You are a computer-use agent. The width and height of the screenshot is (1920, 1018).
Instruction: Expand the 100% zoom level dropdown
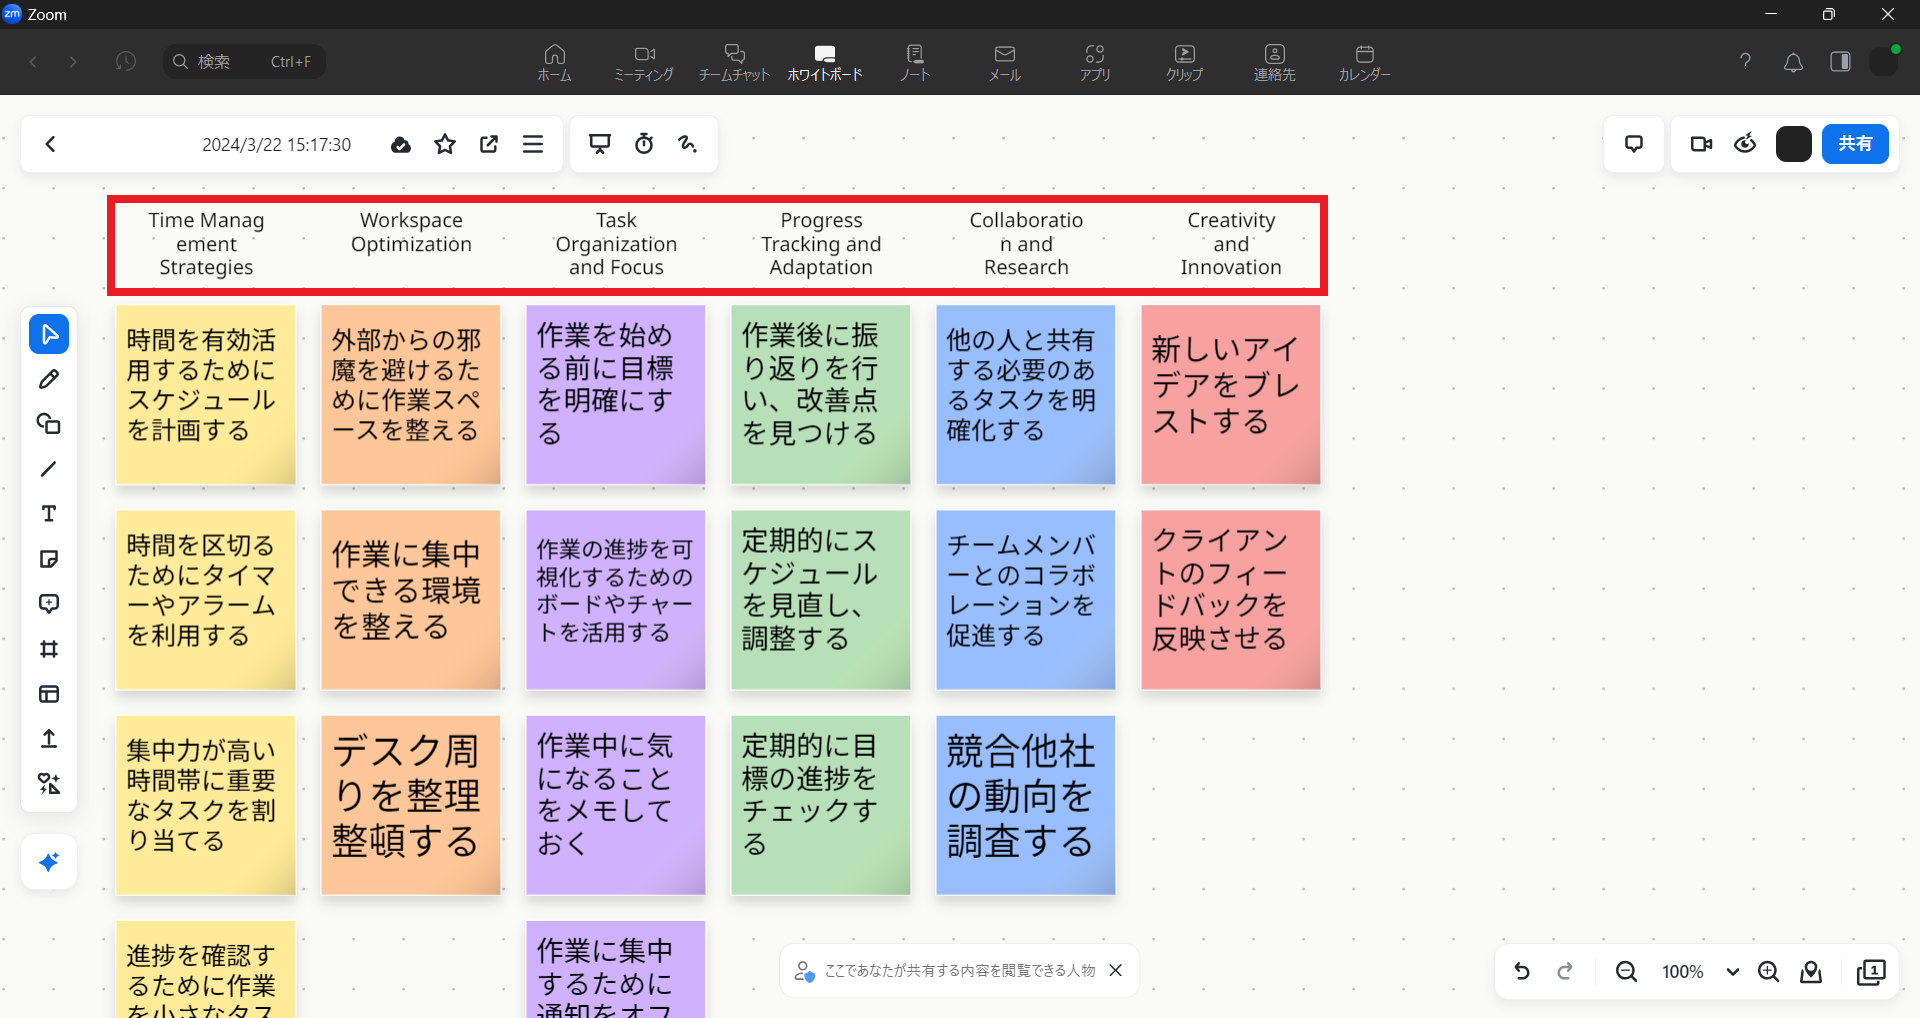[1733, 972]
